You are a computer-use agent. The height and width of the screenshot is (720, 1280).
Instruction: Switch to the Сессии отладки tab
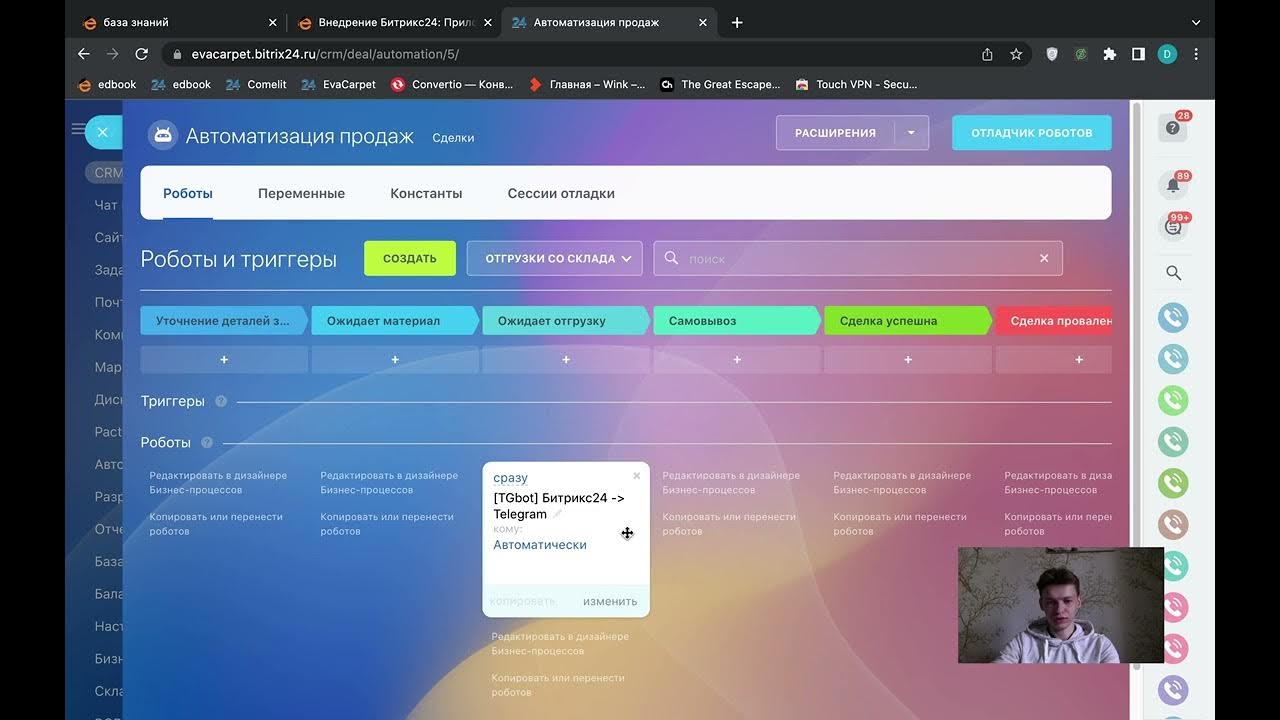click(561, 193)
